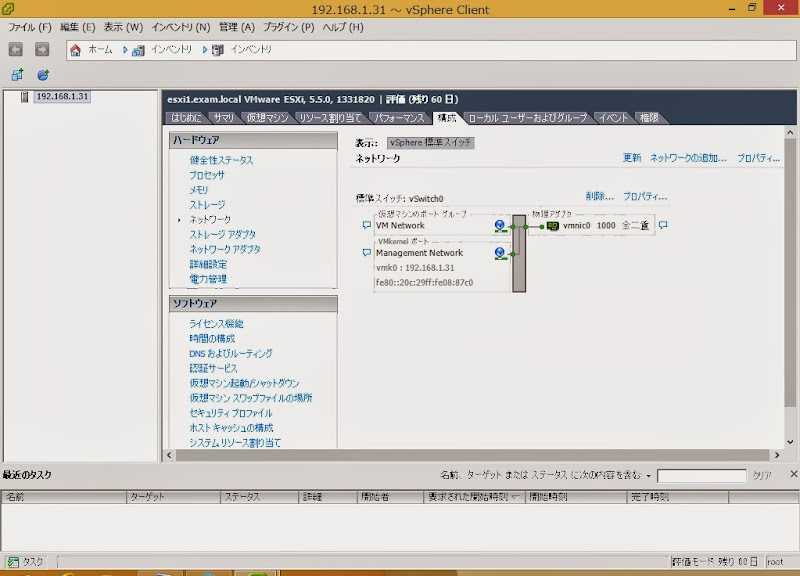Click speech bubble icon right of vmnic0

point(663,225)
